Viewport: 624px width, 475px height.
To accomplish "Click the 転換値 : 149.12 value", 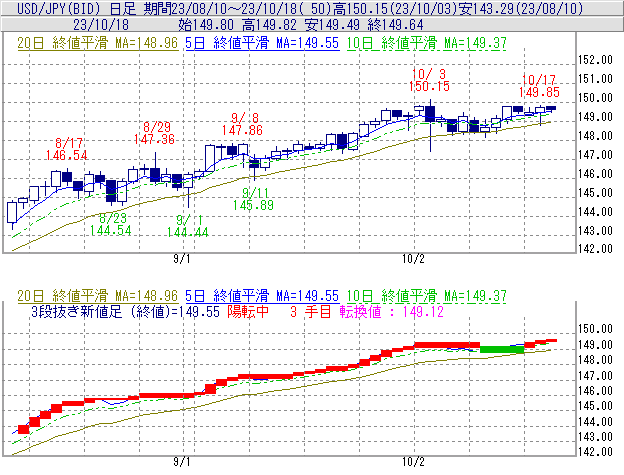I will click(x=392, y=312).
